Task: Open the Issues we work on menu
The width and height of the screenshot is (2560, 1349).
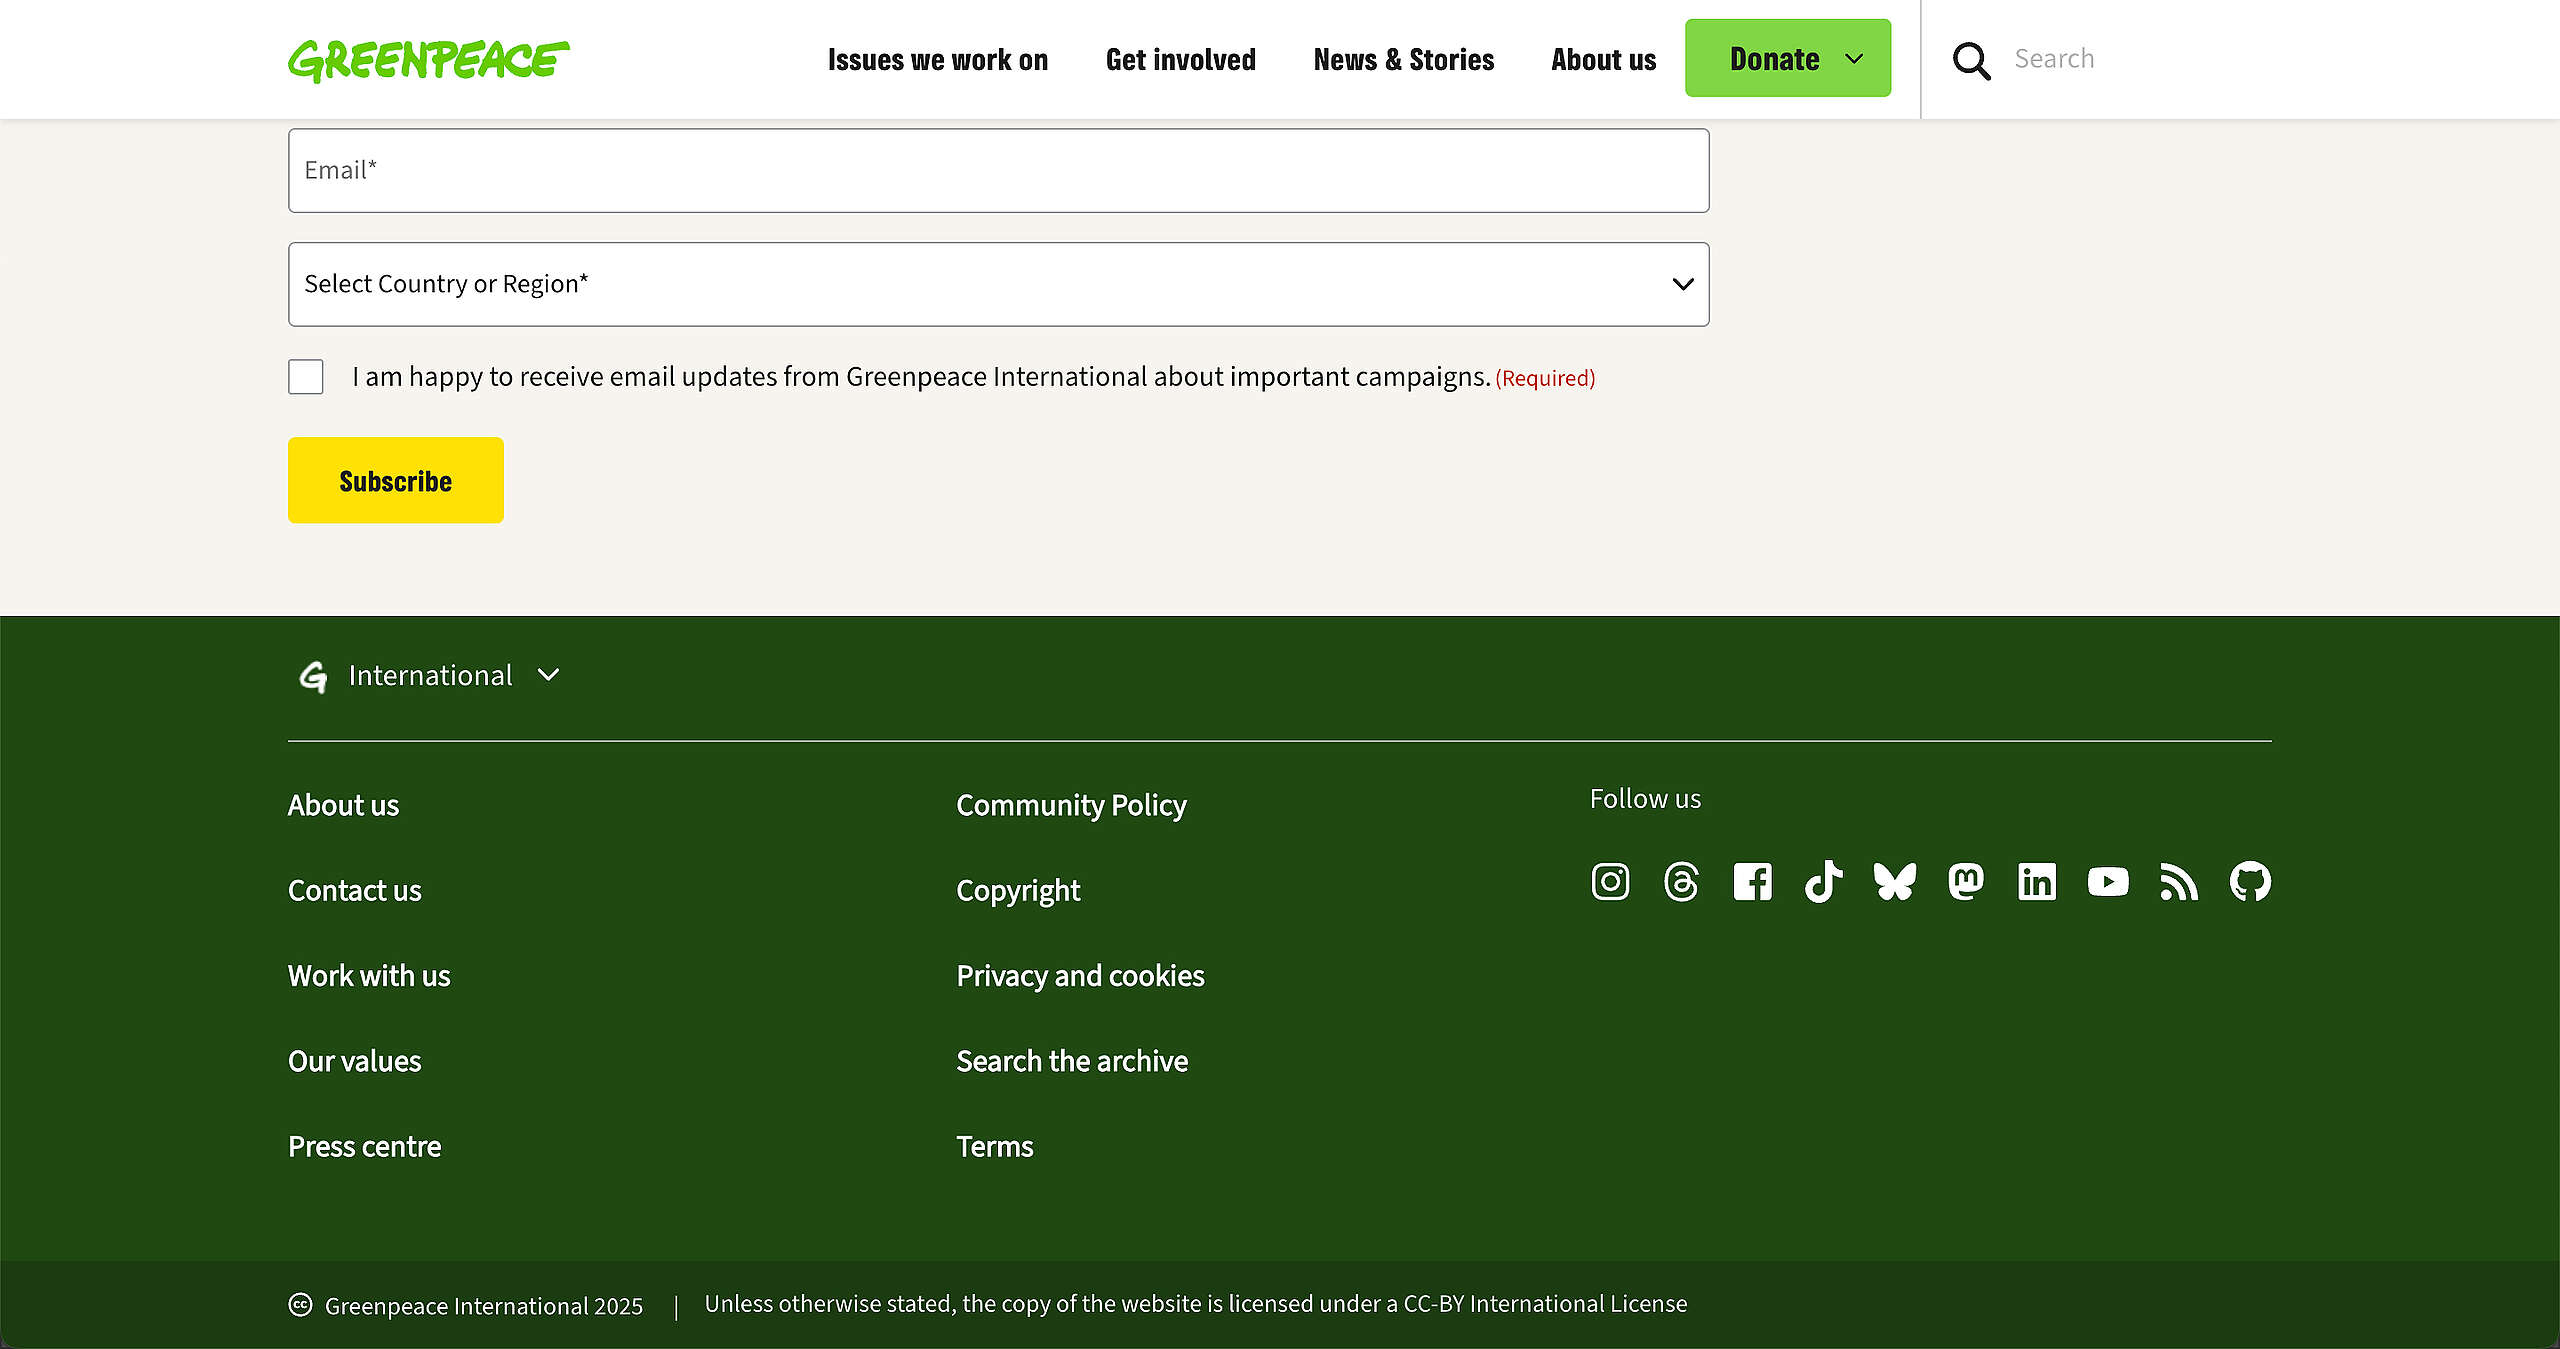Action: (x=938, y=60)
